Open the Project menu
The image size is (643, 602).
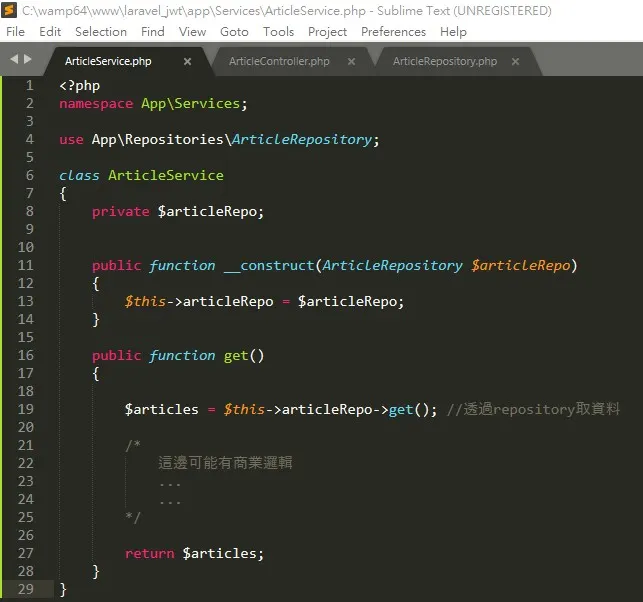[327, 32]
